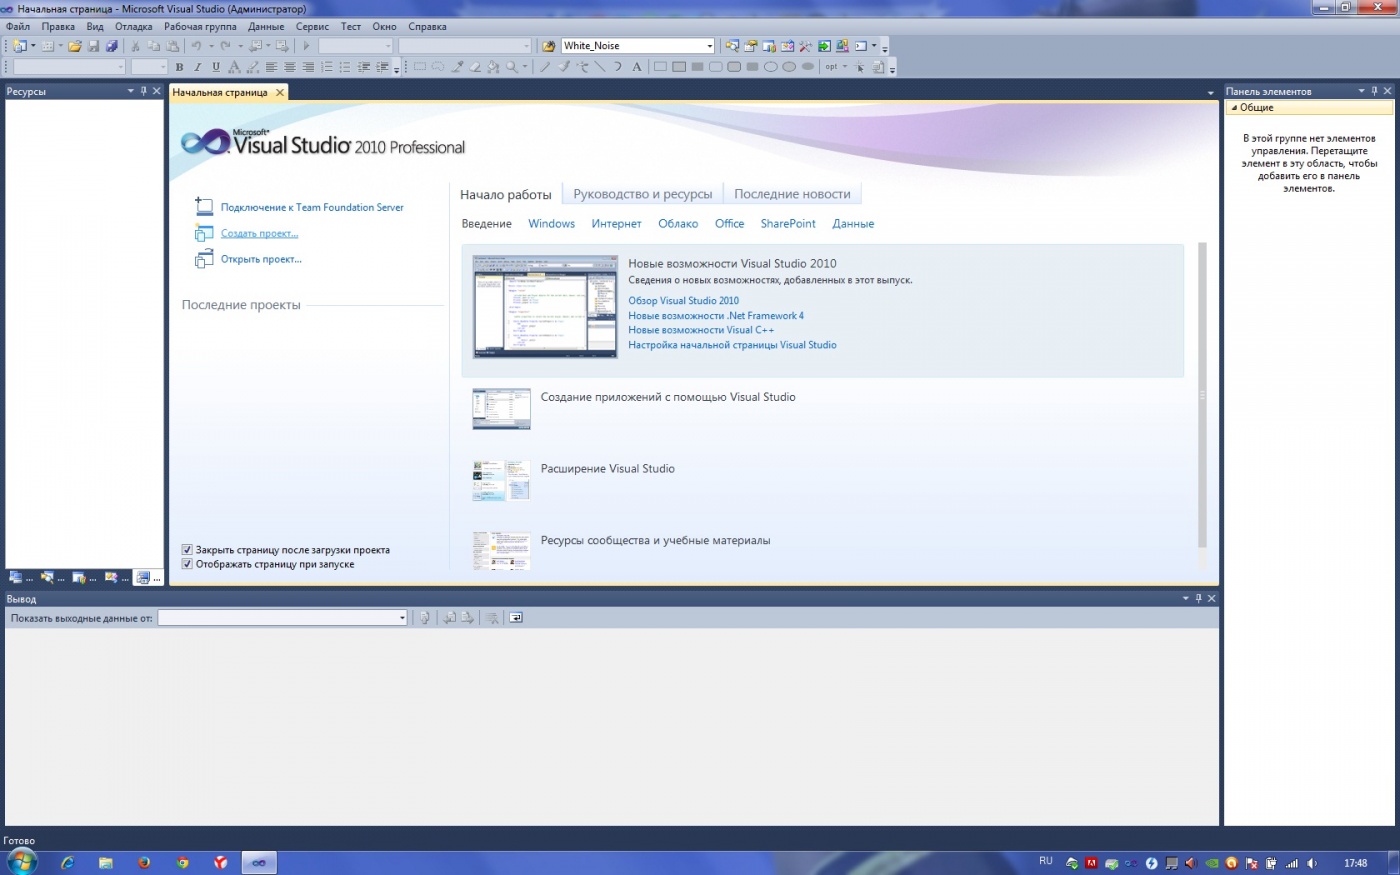1400x875 pixels.
Task: Open Панель элементов window position dropdown
Action: click(1361, 91)
